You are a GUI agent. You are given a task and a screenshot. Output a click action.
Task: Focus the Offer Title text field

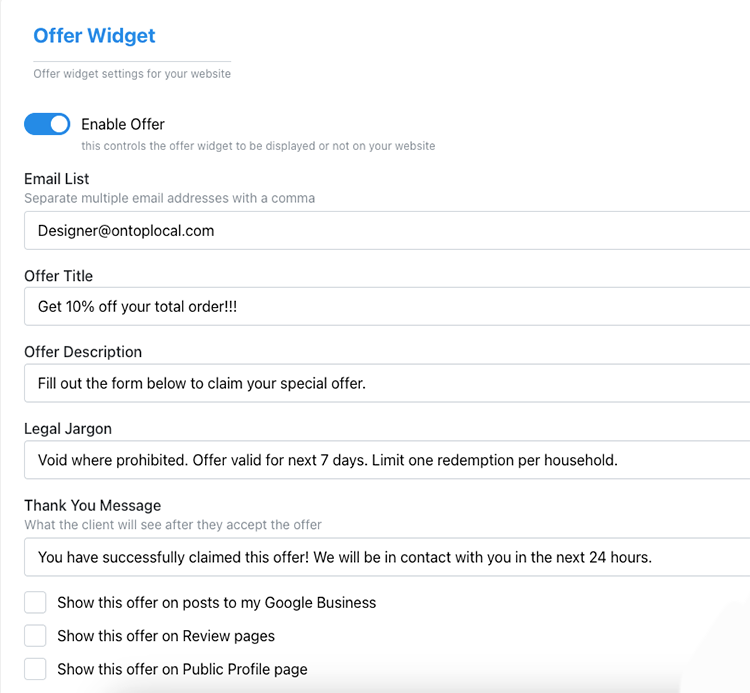pos(387,306)
